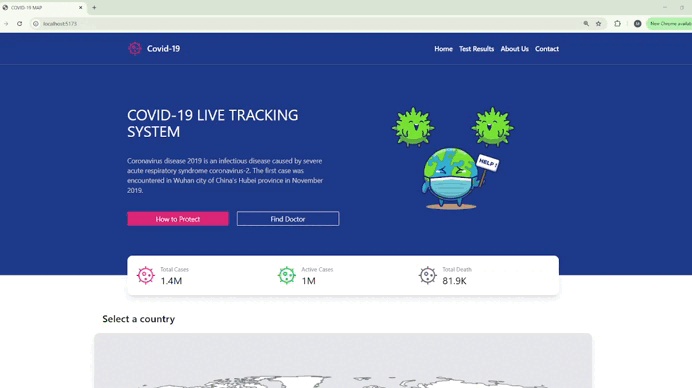Click the COVID-19 LIVE TRACKING SYSTEM heading
This screenshot has width=692, height=388.
(212, 124)
